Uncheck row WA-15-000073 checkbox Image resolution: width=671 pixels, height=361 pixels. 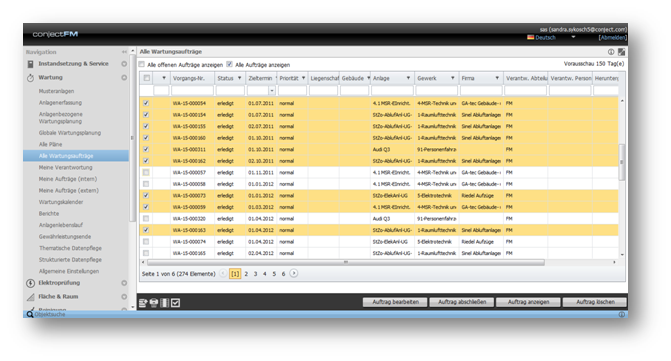tap(146, 195)
